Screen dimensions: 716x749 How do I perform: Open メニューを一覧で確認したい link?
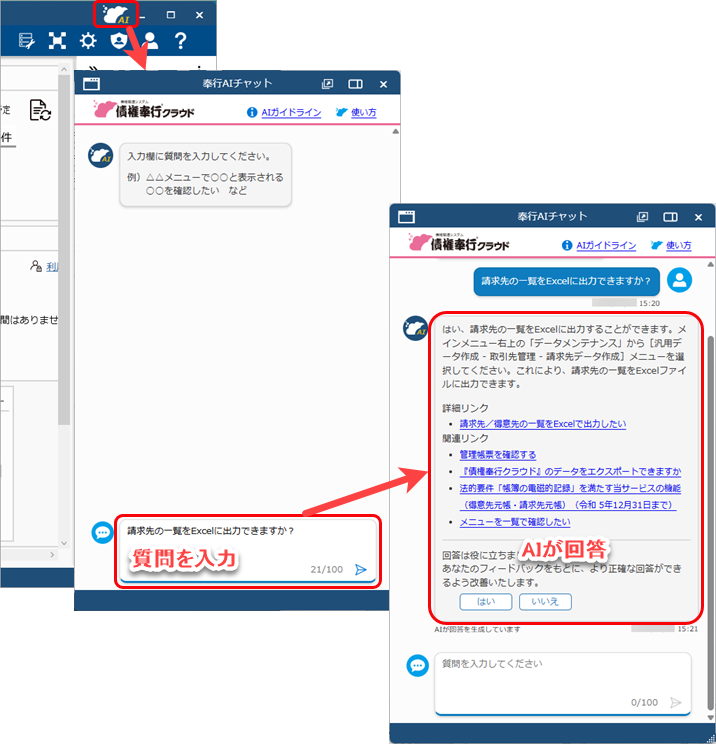pyautogui.click(x=515, y=522)
